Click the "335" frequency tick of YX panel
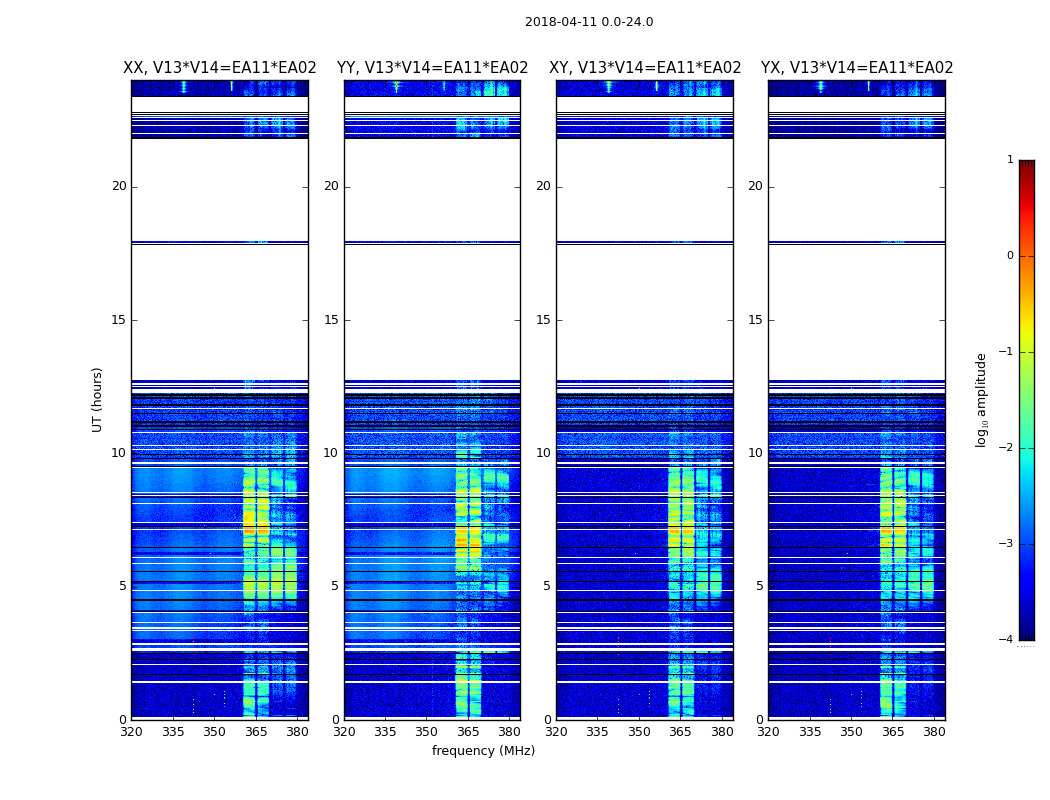The height and width of the screenshot is (800, 1050). 810,732
